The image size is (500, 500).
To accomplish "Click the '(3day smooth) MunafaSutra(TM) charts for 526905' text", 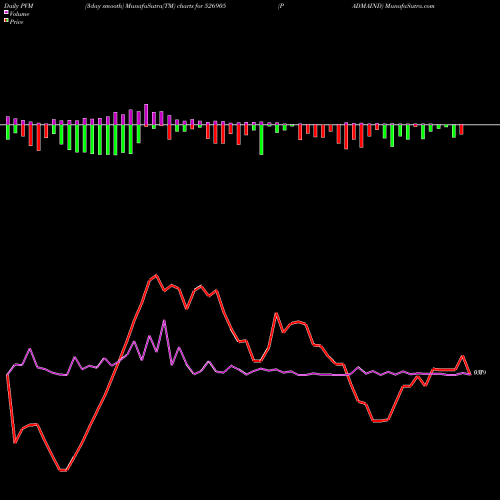I will pyautogui.click(x=156, y=6).
